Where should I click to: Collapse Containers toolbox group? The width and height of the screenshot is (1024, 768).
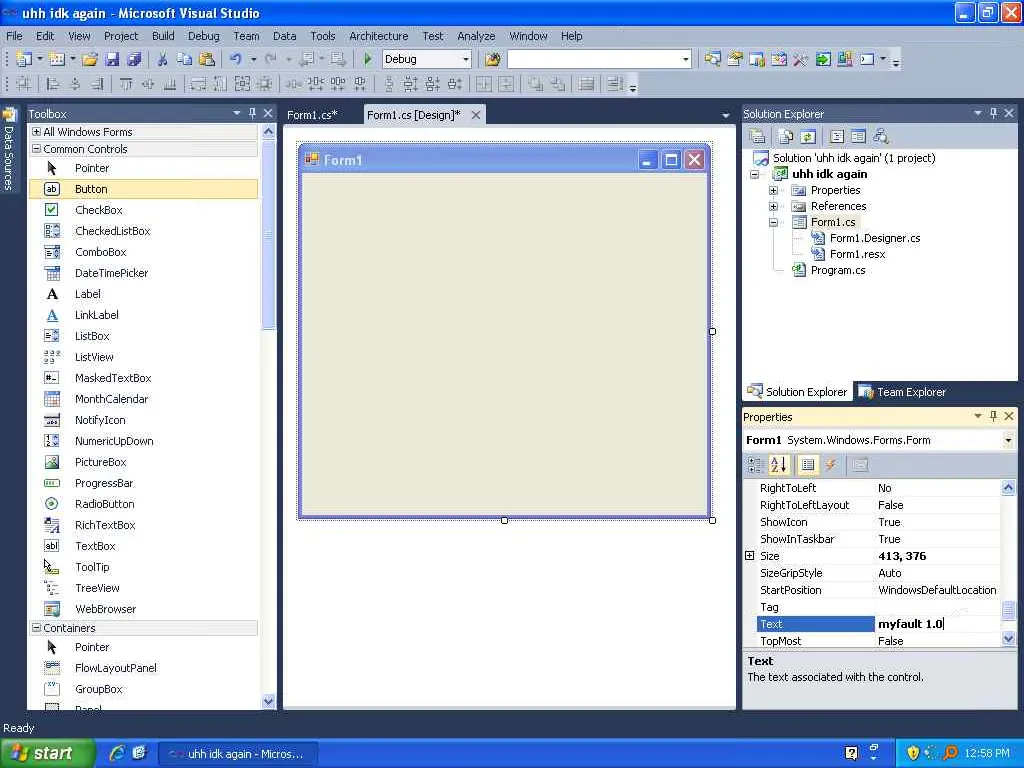[37, 628]
